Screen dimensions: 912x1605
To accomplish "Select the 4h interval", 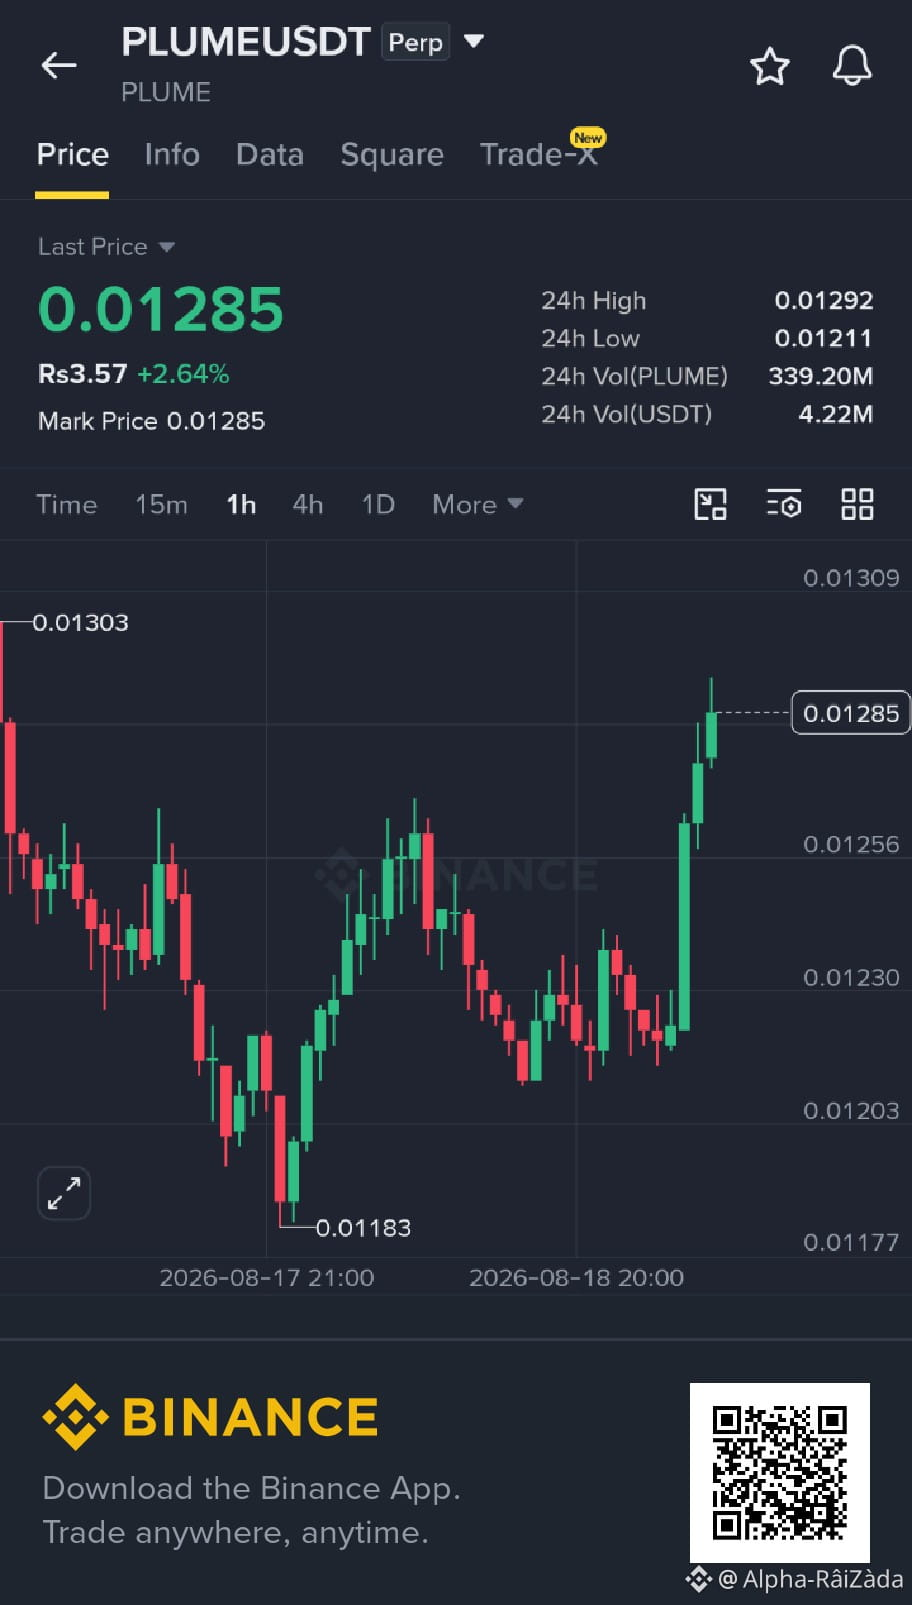I will (x=308, y=504).
